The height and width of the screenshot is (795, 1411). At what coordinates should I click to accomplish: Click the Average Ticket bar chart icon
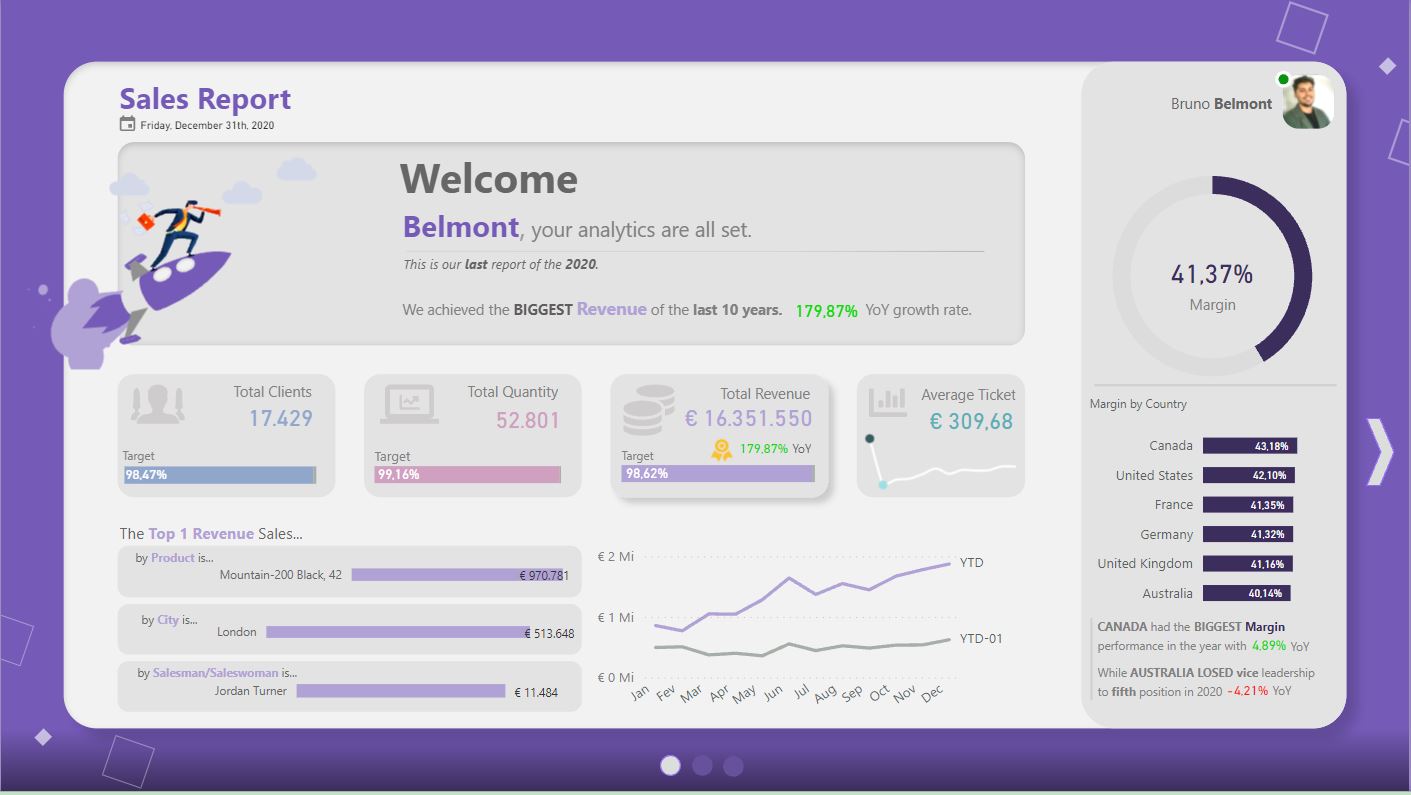coord(887,402)
